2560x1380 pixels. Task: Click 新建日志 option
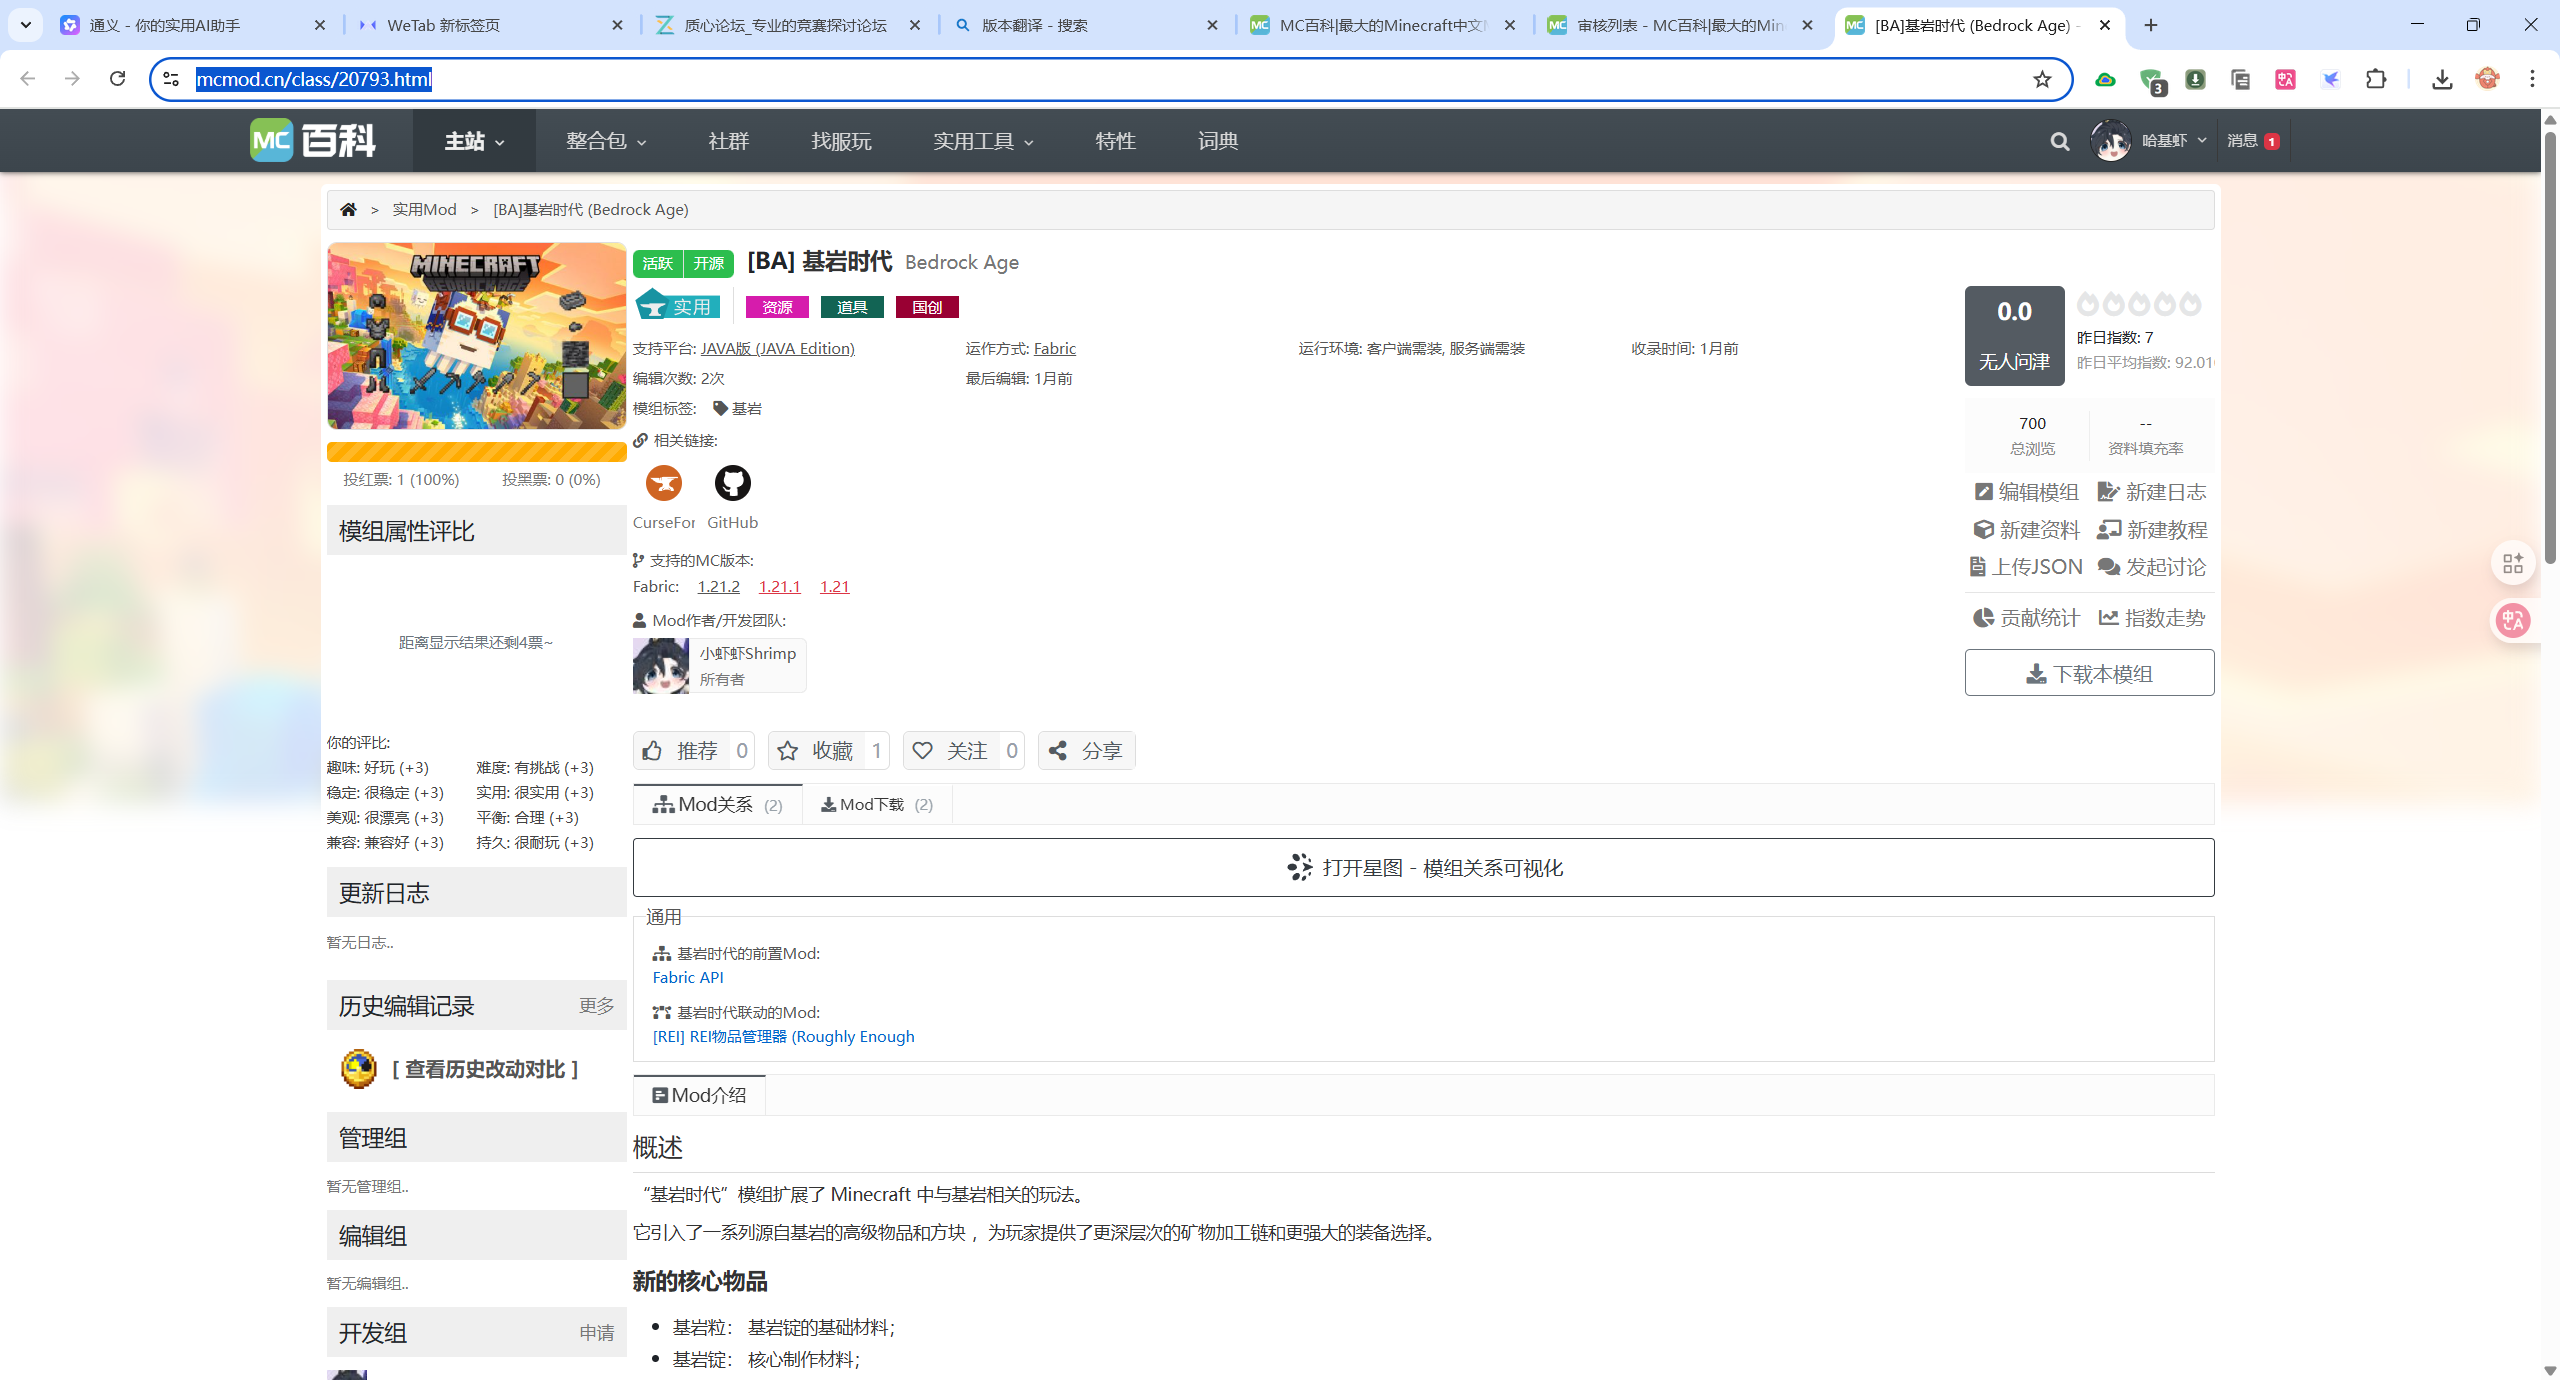coord(2152,492)
